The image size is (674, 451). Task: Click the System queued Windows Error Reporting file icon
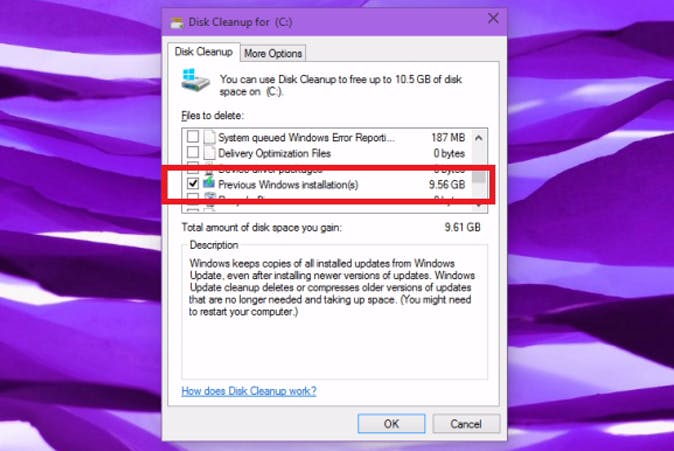(x=209, y=137)
